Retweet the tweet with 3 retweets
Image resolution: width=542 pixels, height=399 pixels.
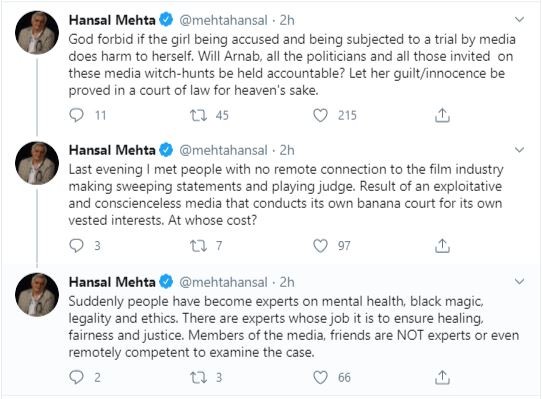pyautogui.click(x=199, y=377)
